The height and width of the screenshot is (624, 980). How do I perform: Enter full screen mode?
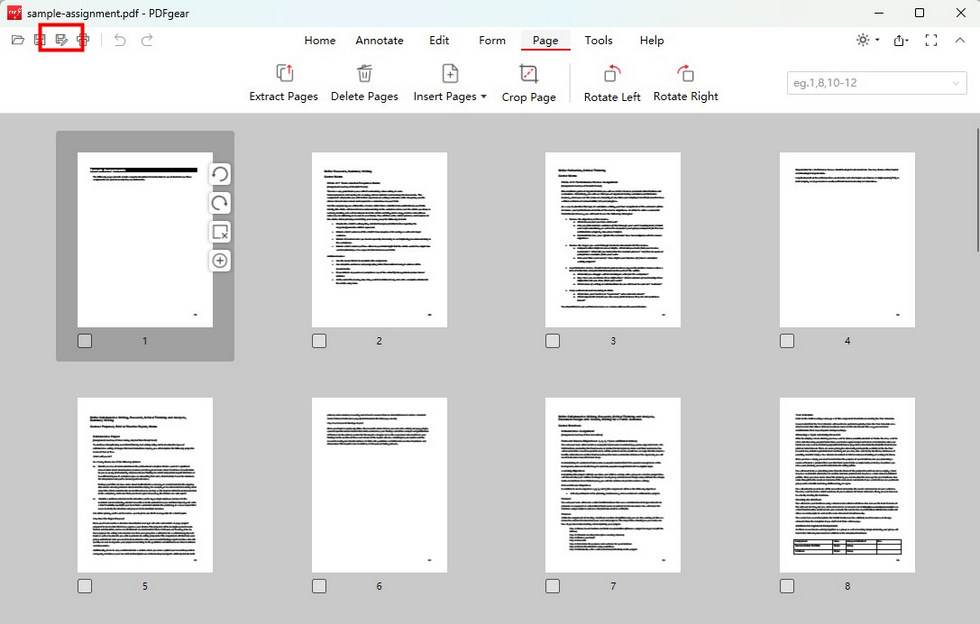pyautogui.click(x=932, y=41)
